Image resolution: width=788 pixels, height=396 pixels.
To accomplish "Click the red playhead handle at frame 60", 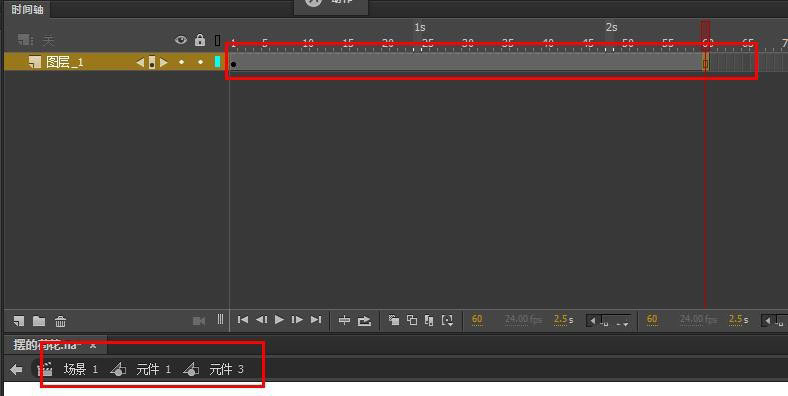I will point(706,36).
